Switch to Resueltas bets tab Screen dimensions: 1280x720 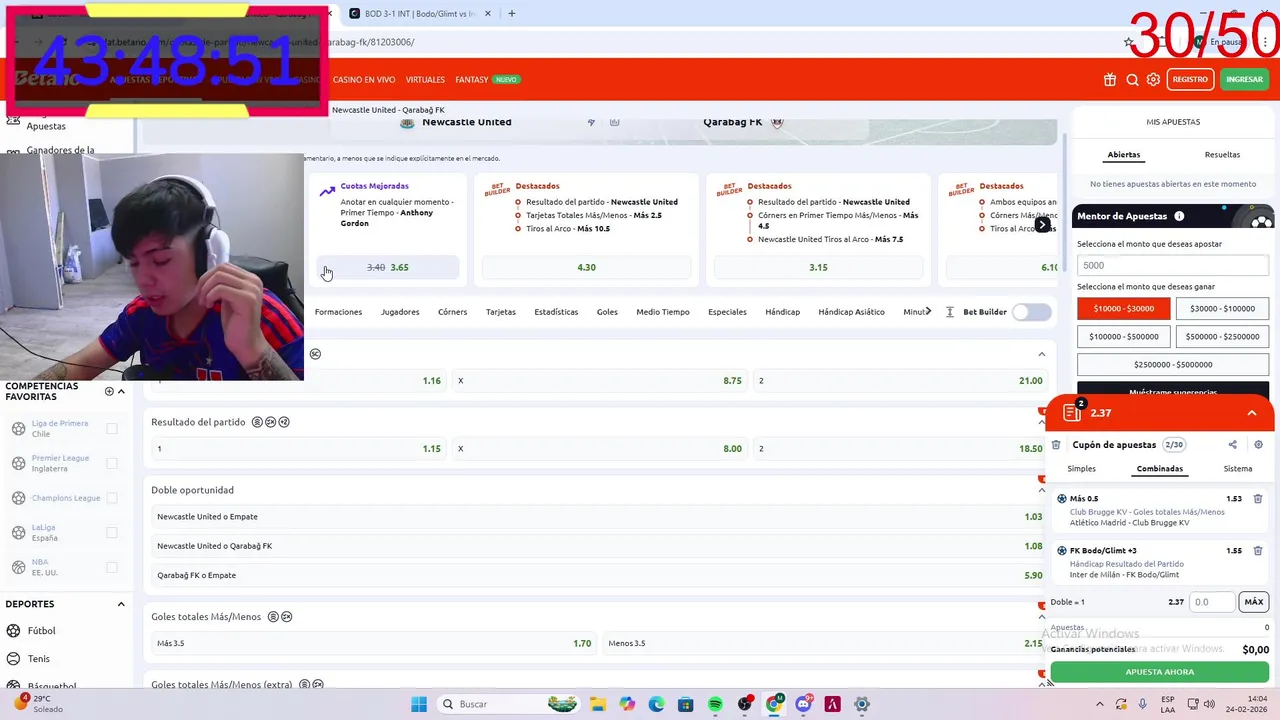pyautogui.click(x=1222, y=155)
